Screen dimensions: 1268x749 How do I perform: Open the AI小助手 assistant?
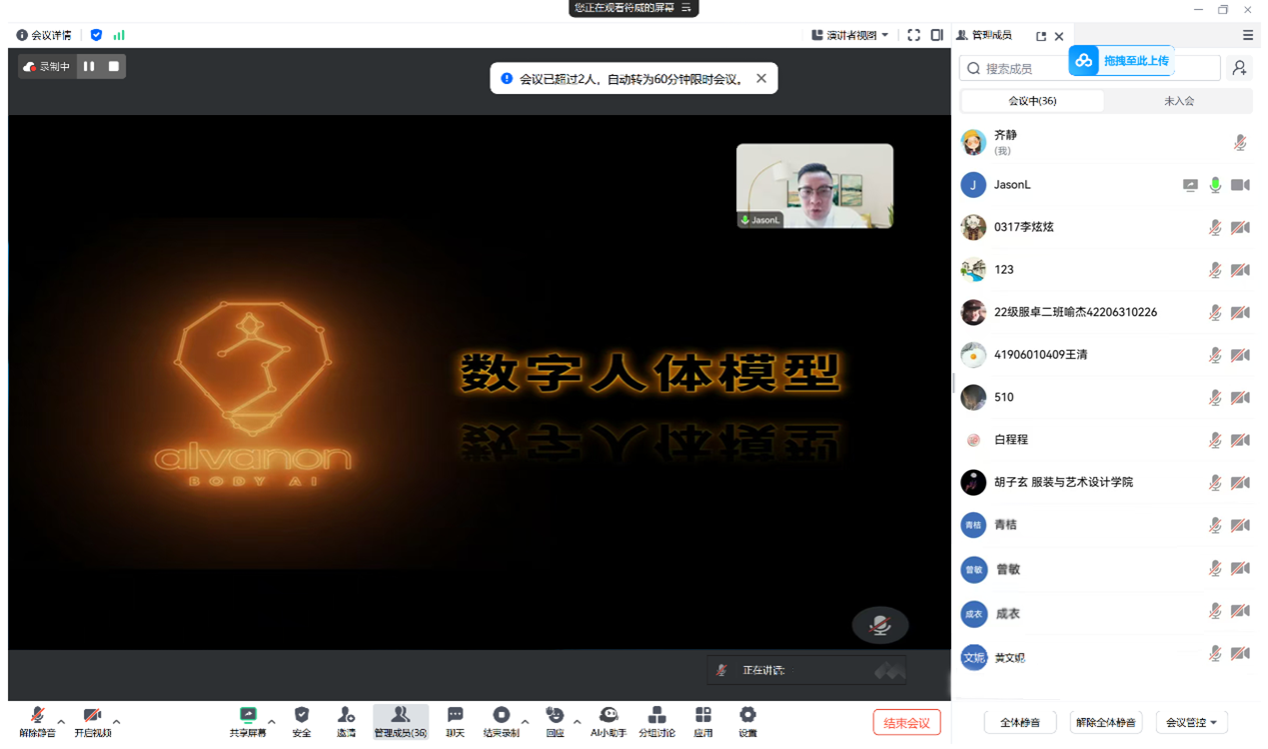[608, 720]
